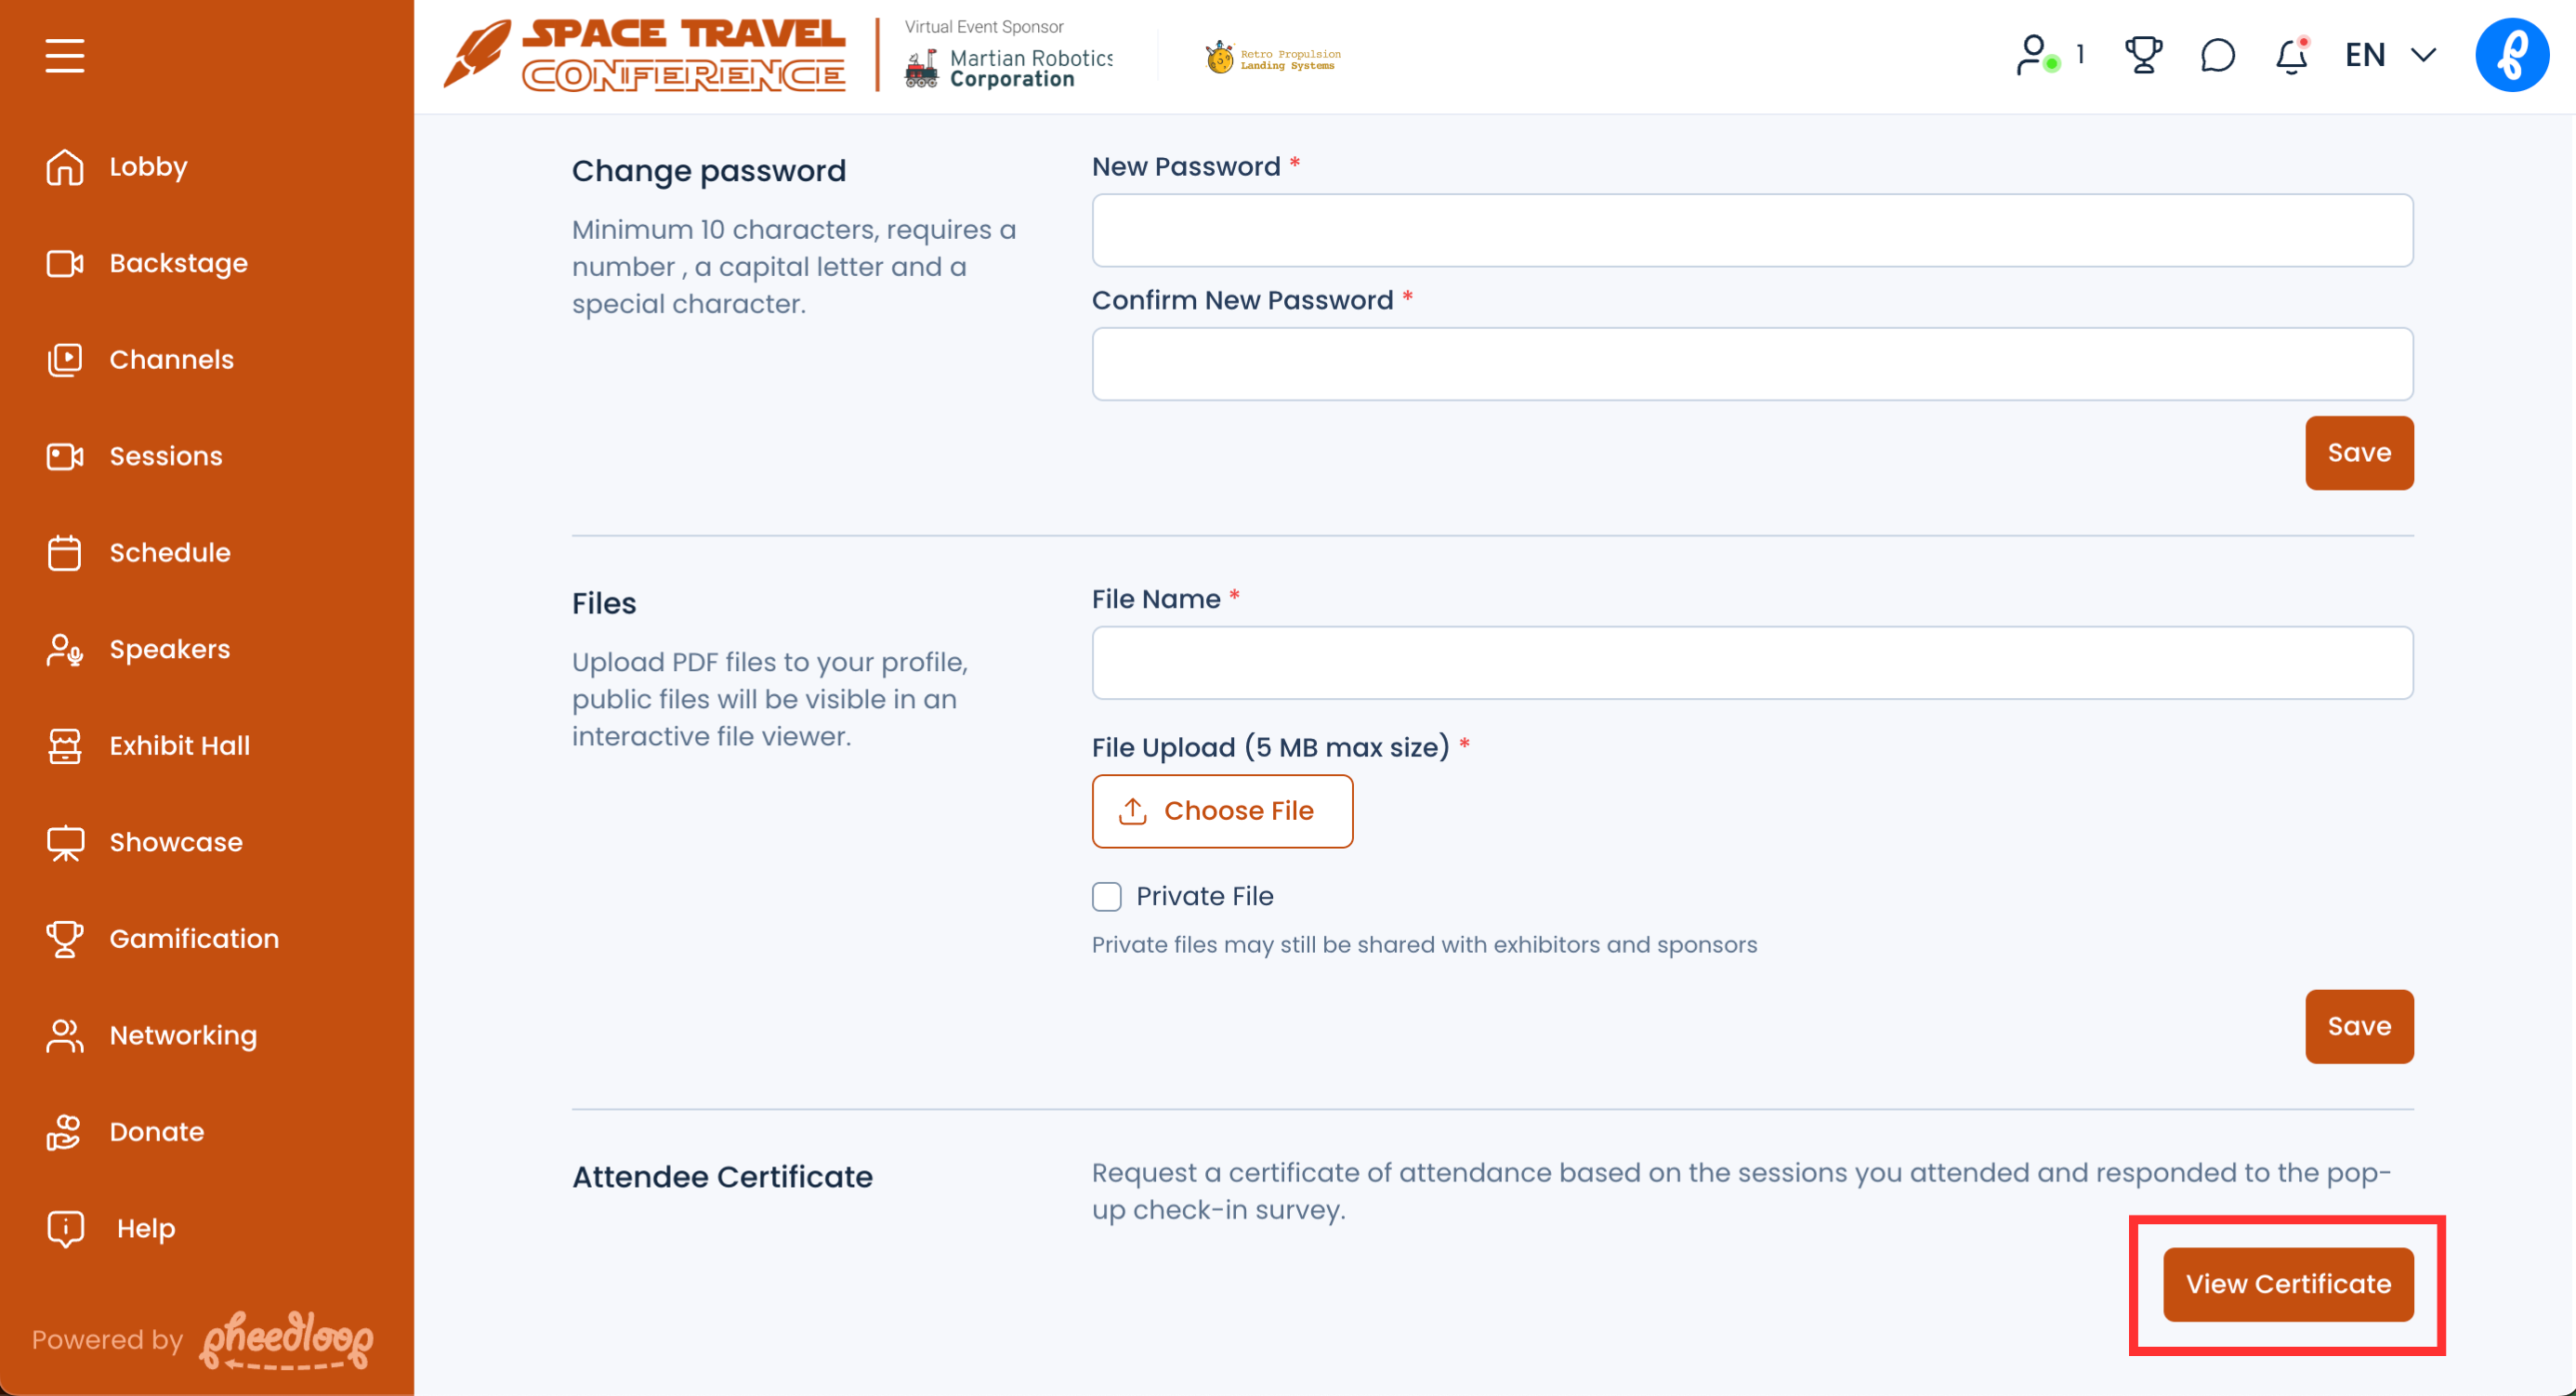The image size is (2576, 1396).
Task: Expand the EN language dropdown
Action: [x=2390, y=55]
